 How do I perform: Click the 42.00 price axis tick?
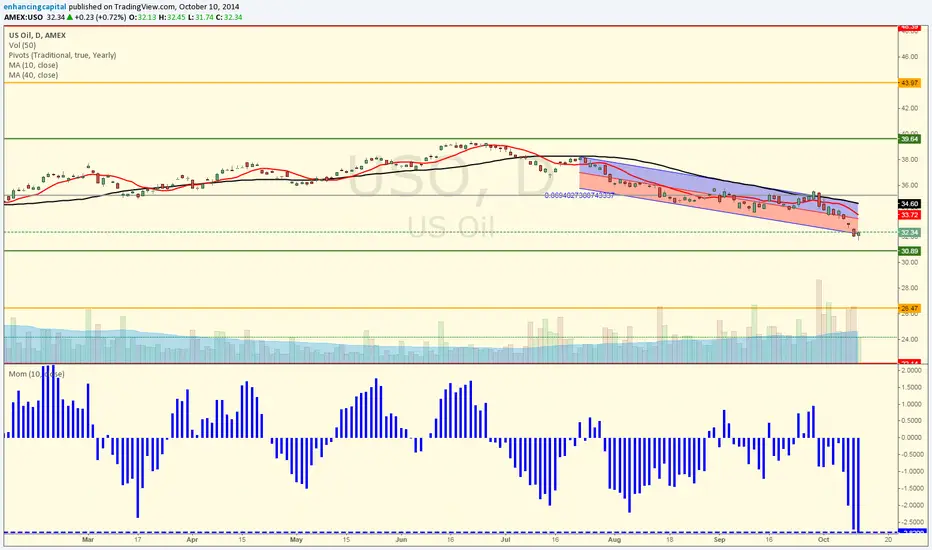[909, 109]
